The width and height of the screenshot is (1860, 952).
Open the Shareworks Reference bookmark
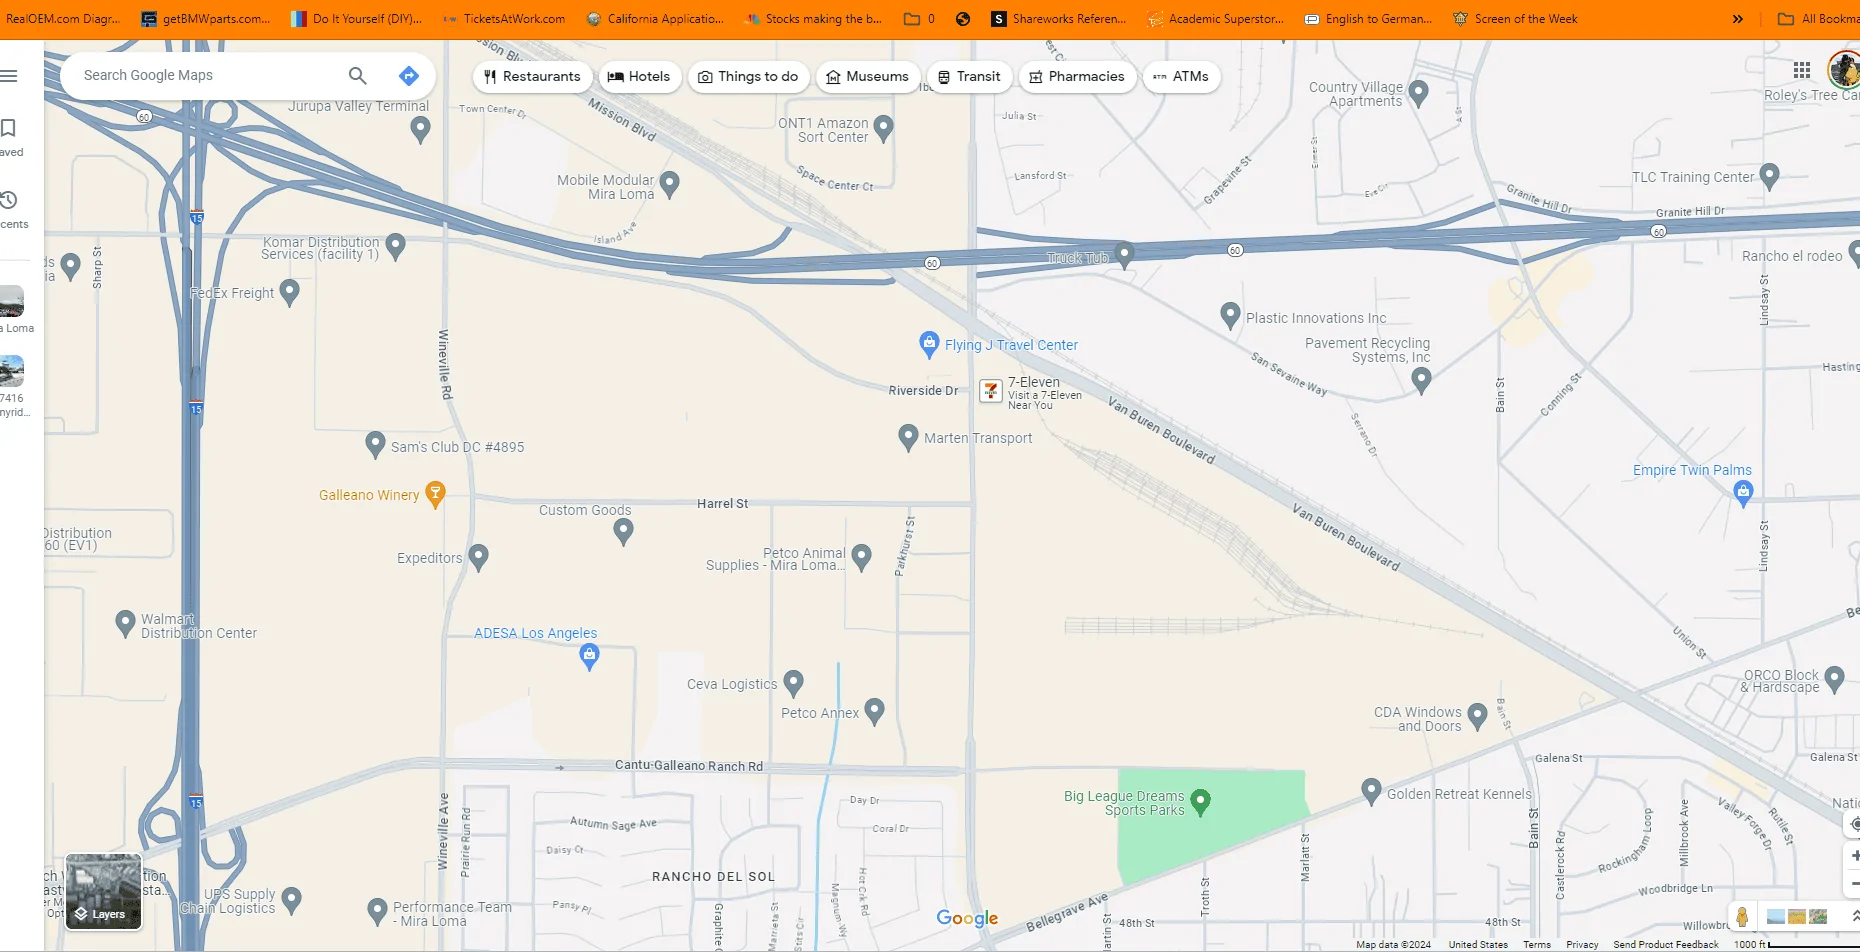tap(1059, 19)
